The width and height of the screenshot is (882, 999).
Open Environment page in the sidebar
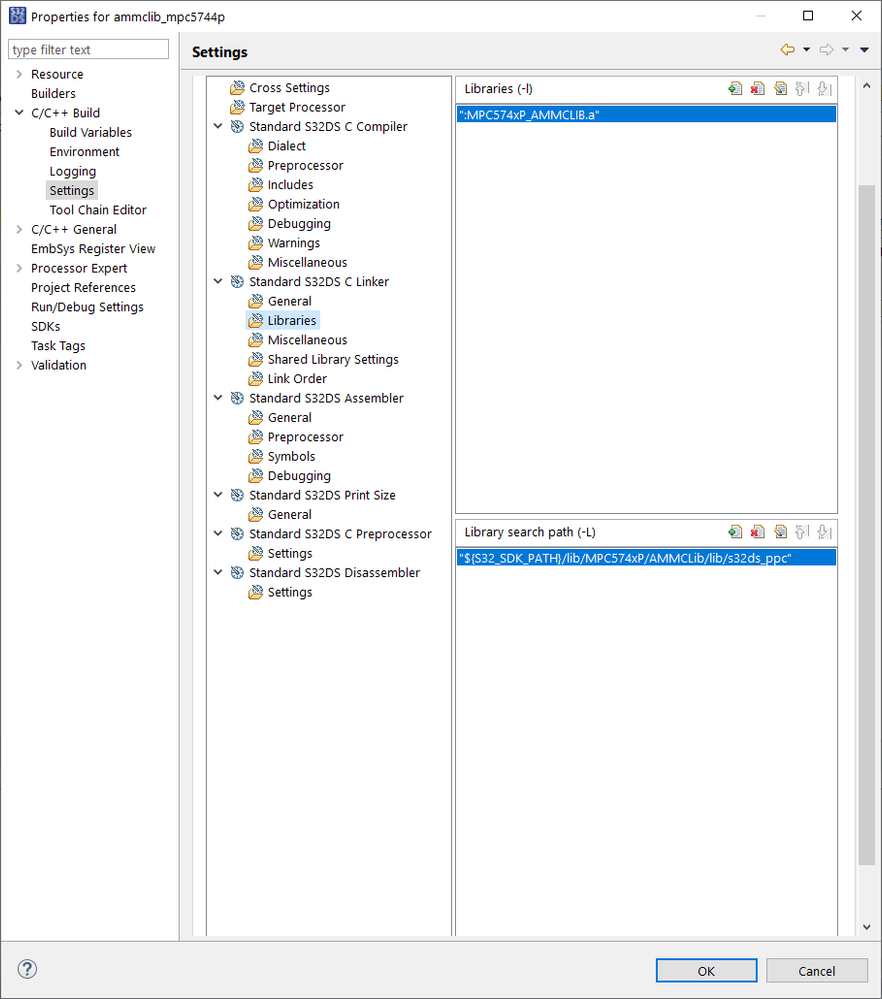(x=84, y=152)
